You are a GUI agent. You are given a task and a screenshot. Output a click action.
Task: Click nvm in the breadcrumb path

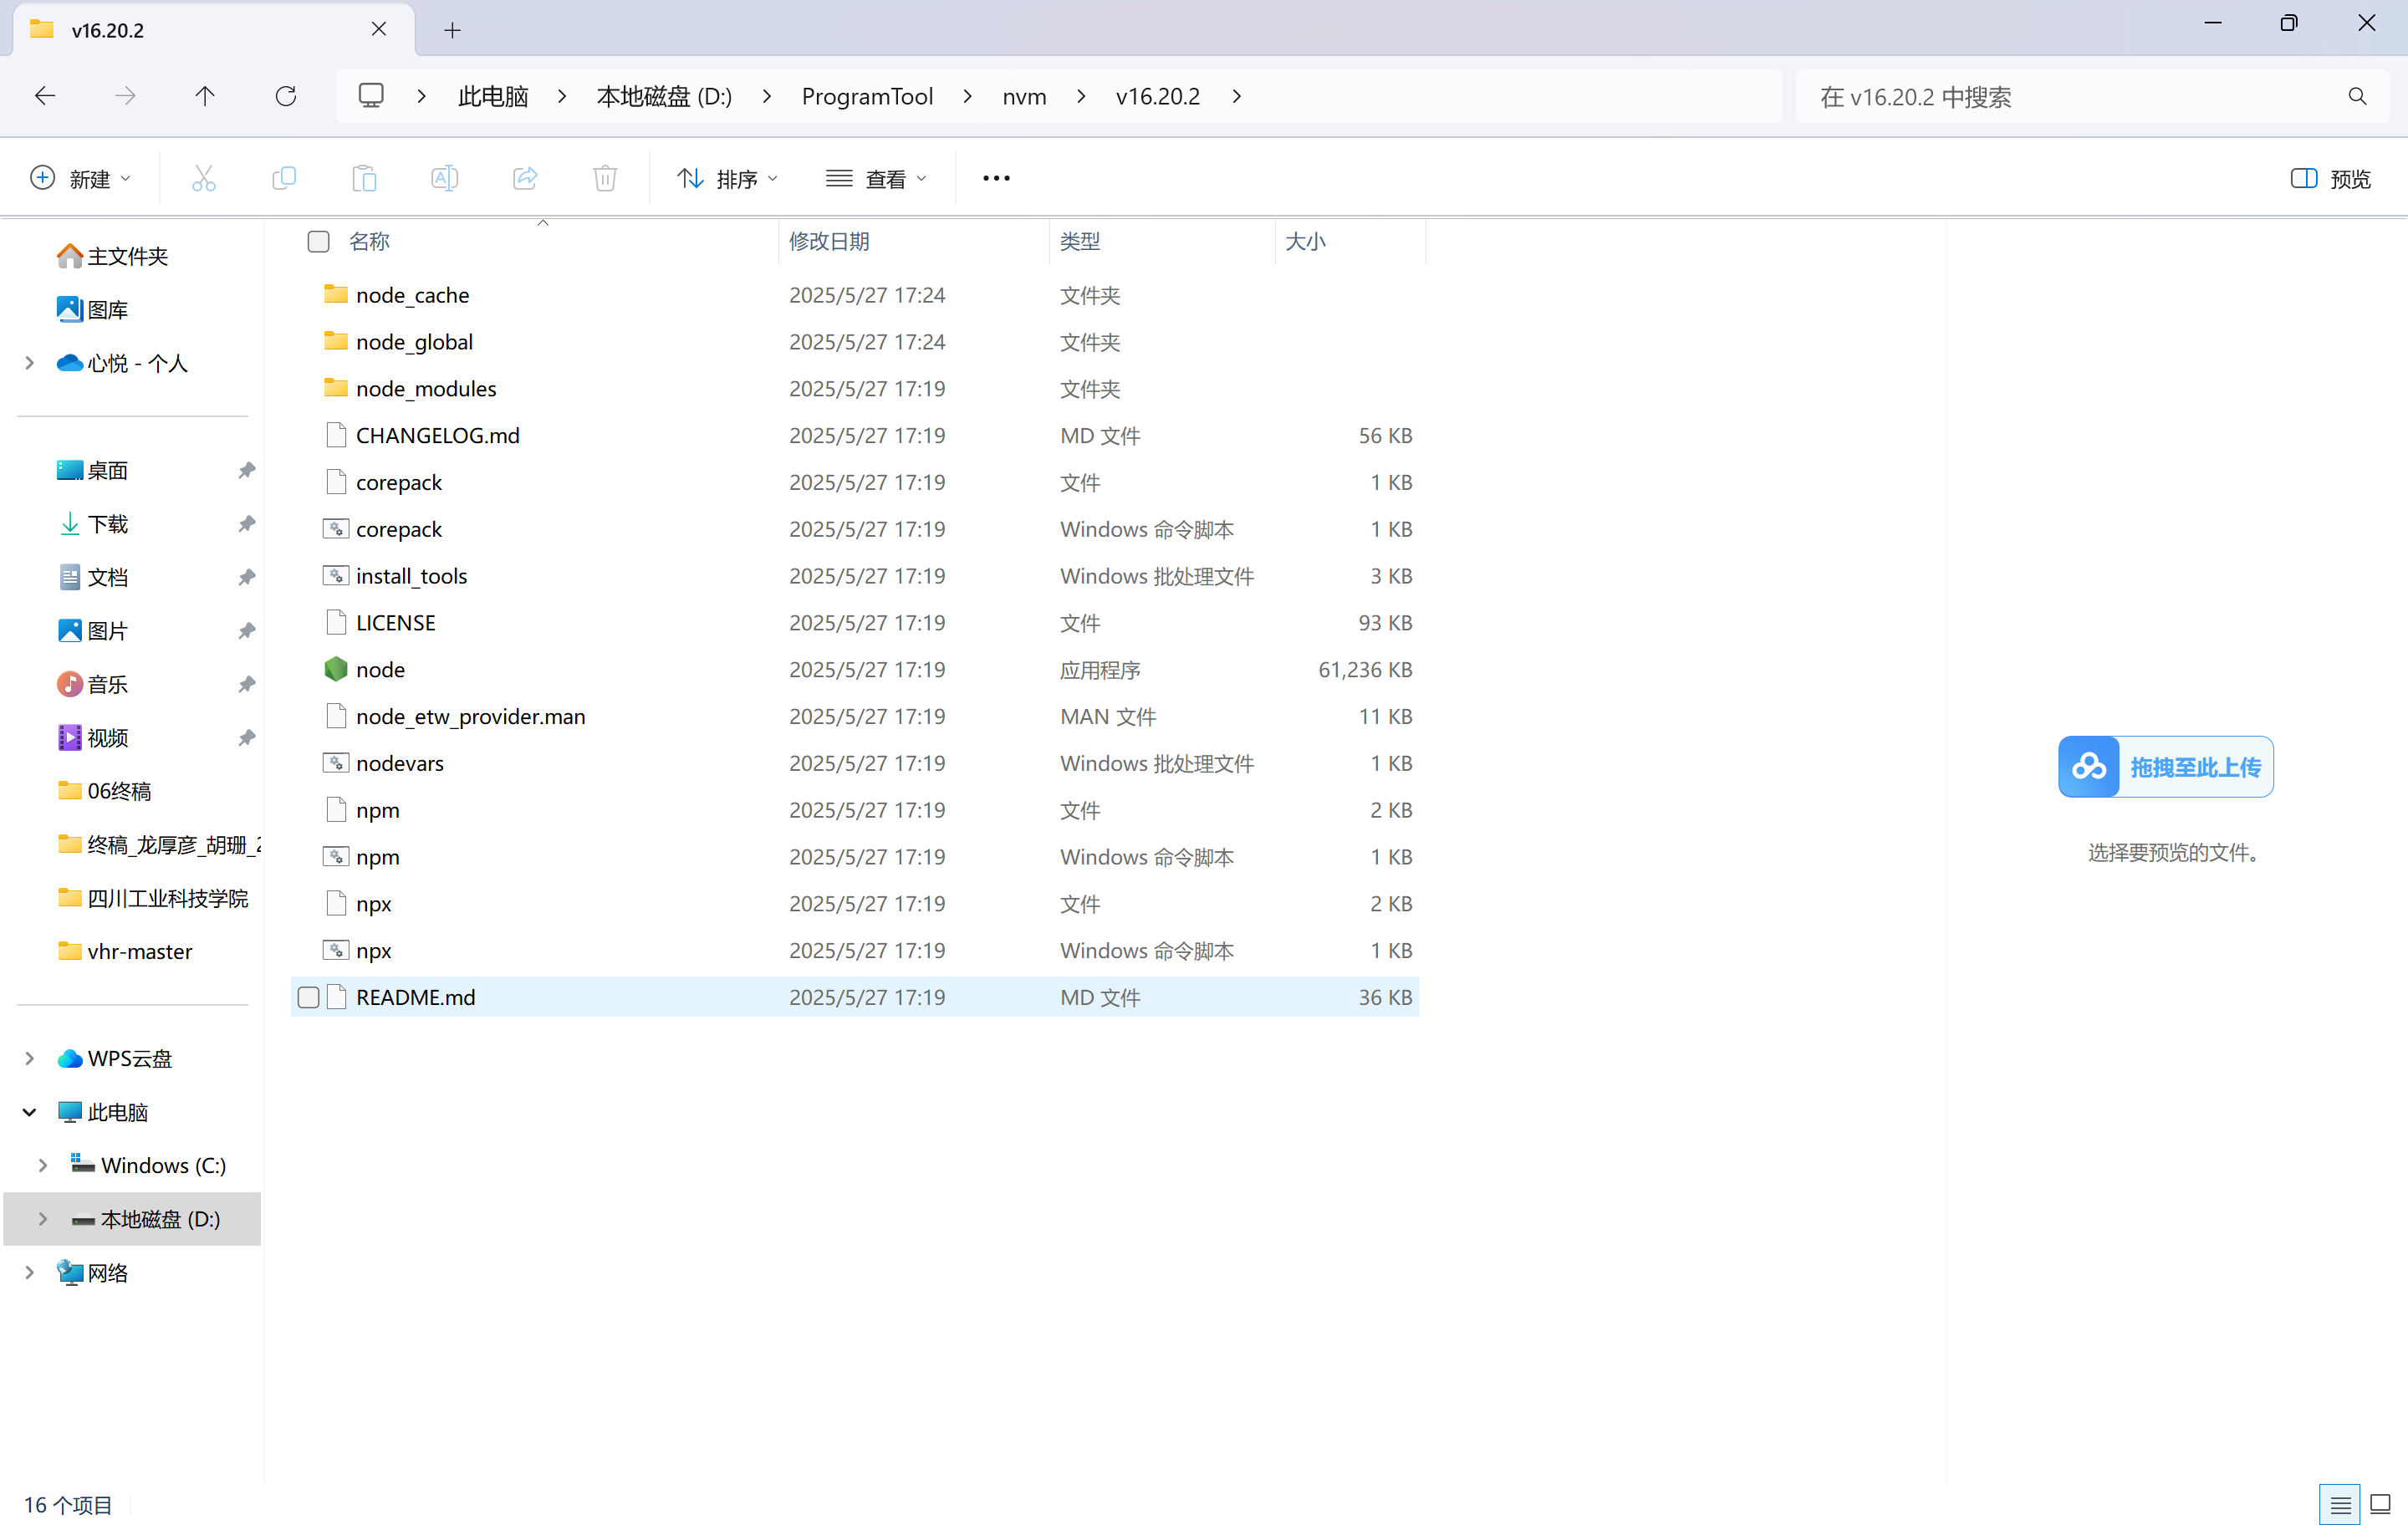(1024, 96)
